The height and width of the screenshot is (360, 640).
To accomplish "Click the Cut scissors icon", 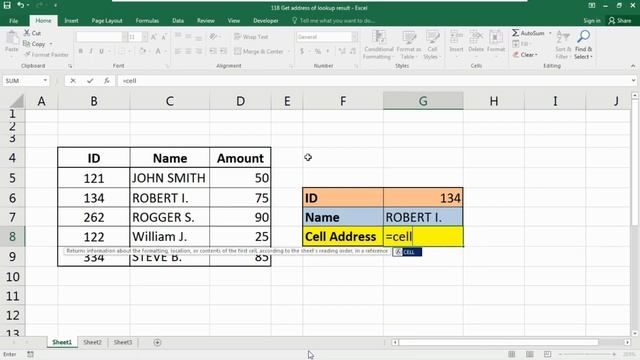I will point(27,33).
